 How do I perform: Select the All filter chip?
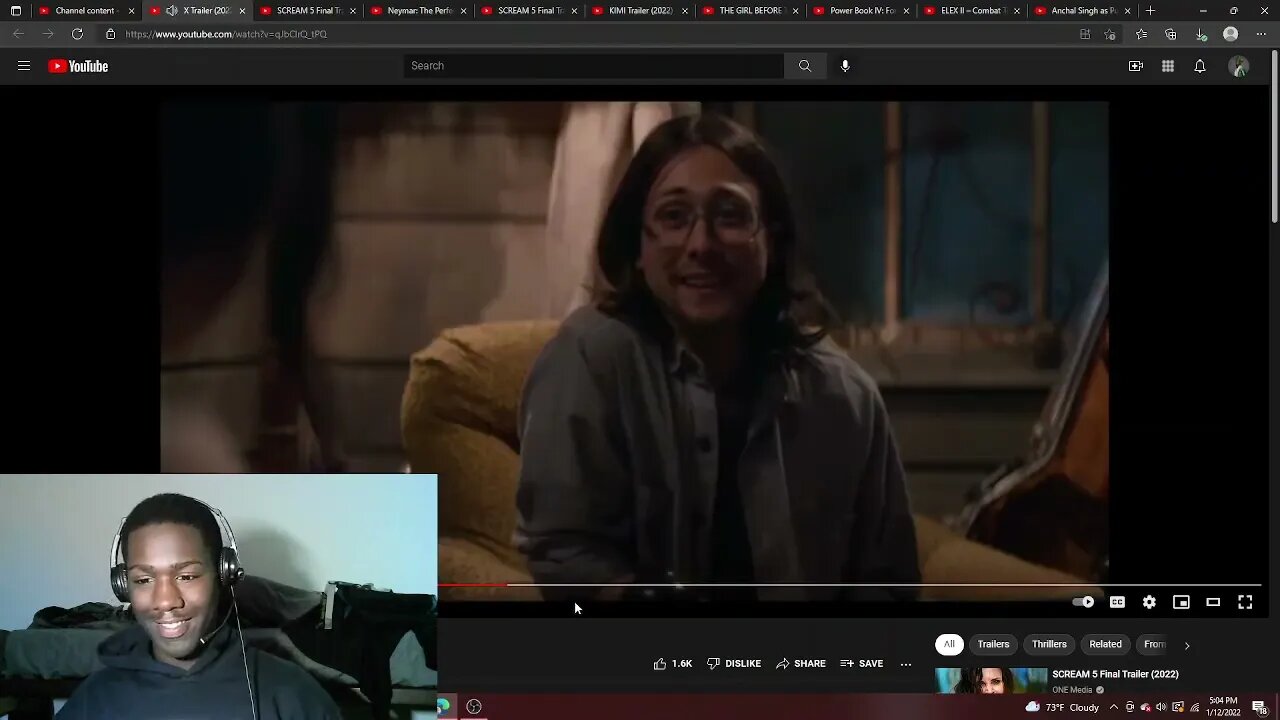click(949, 644)
